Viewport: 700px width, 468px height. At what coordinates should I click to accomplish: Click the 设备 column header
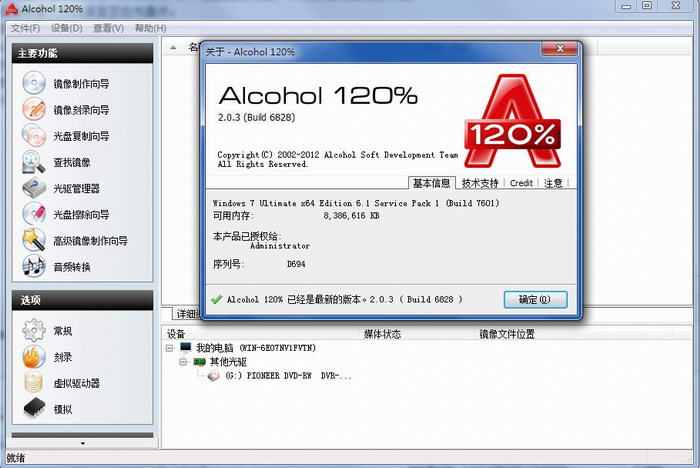(176, 334)
